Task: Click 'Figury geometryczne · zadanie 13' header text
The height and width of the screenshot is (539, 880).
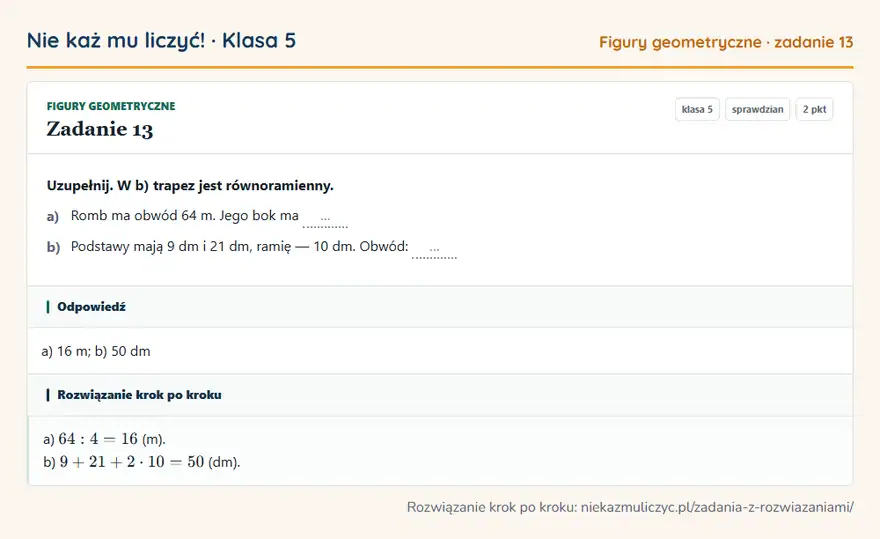Action: pos(726,42)
